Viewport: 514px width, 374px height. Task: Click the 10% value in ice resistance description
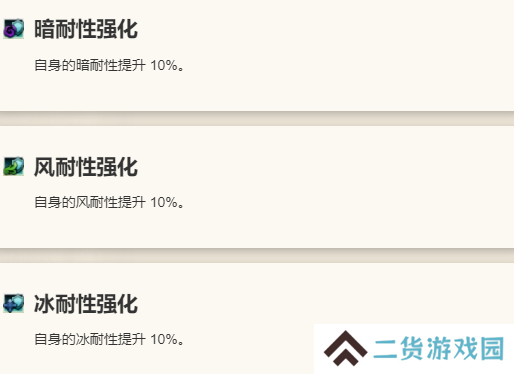[x=164, y=340]
